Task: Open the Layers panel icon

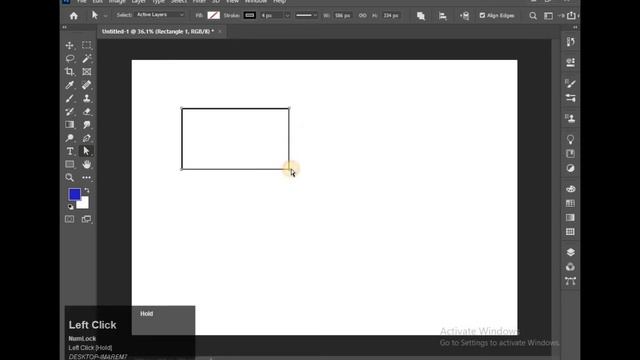Action: (571, 252)
